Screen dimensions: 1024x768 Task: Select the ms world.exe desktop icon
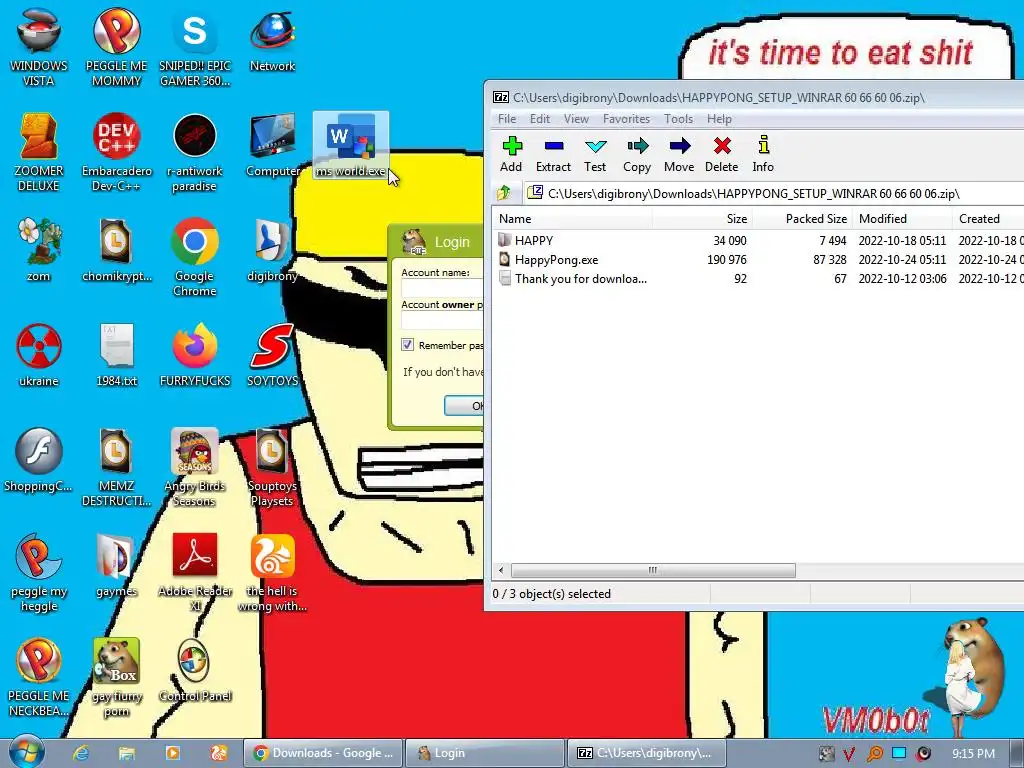[351, 146]
